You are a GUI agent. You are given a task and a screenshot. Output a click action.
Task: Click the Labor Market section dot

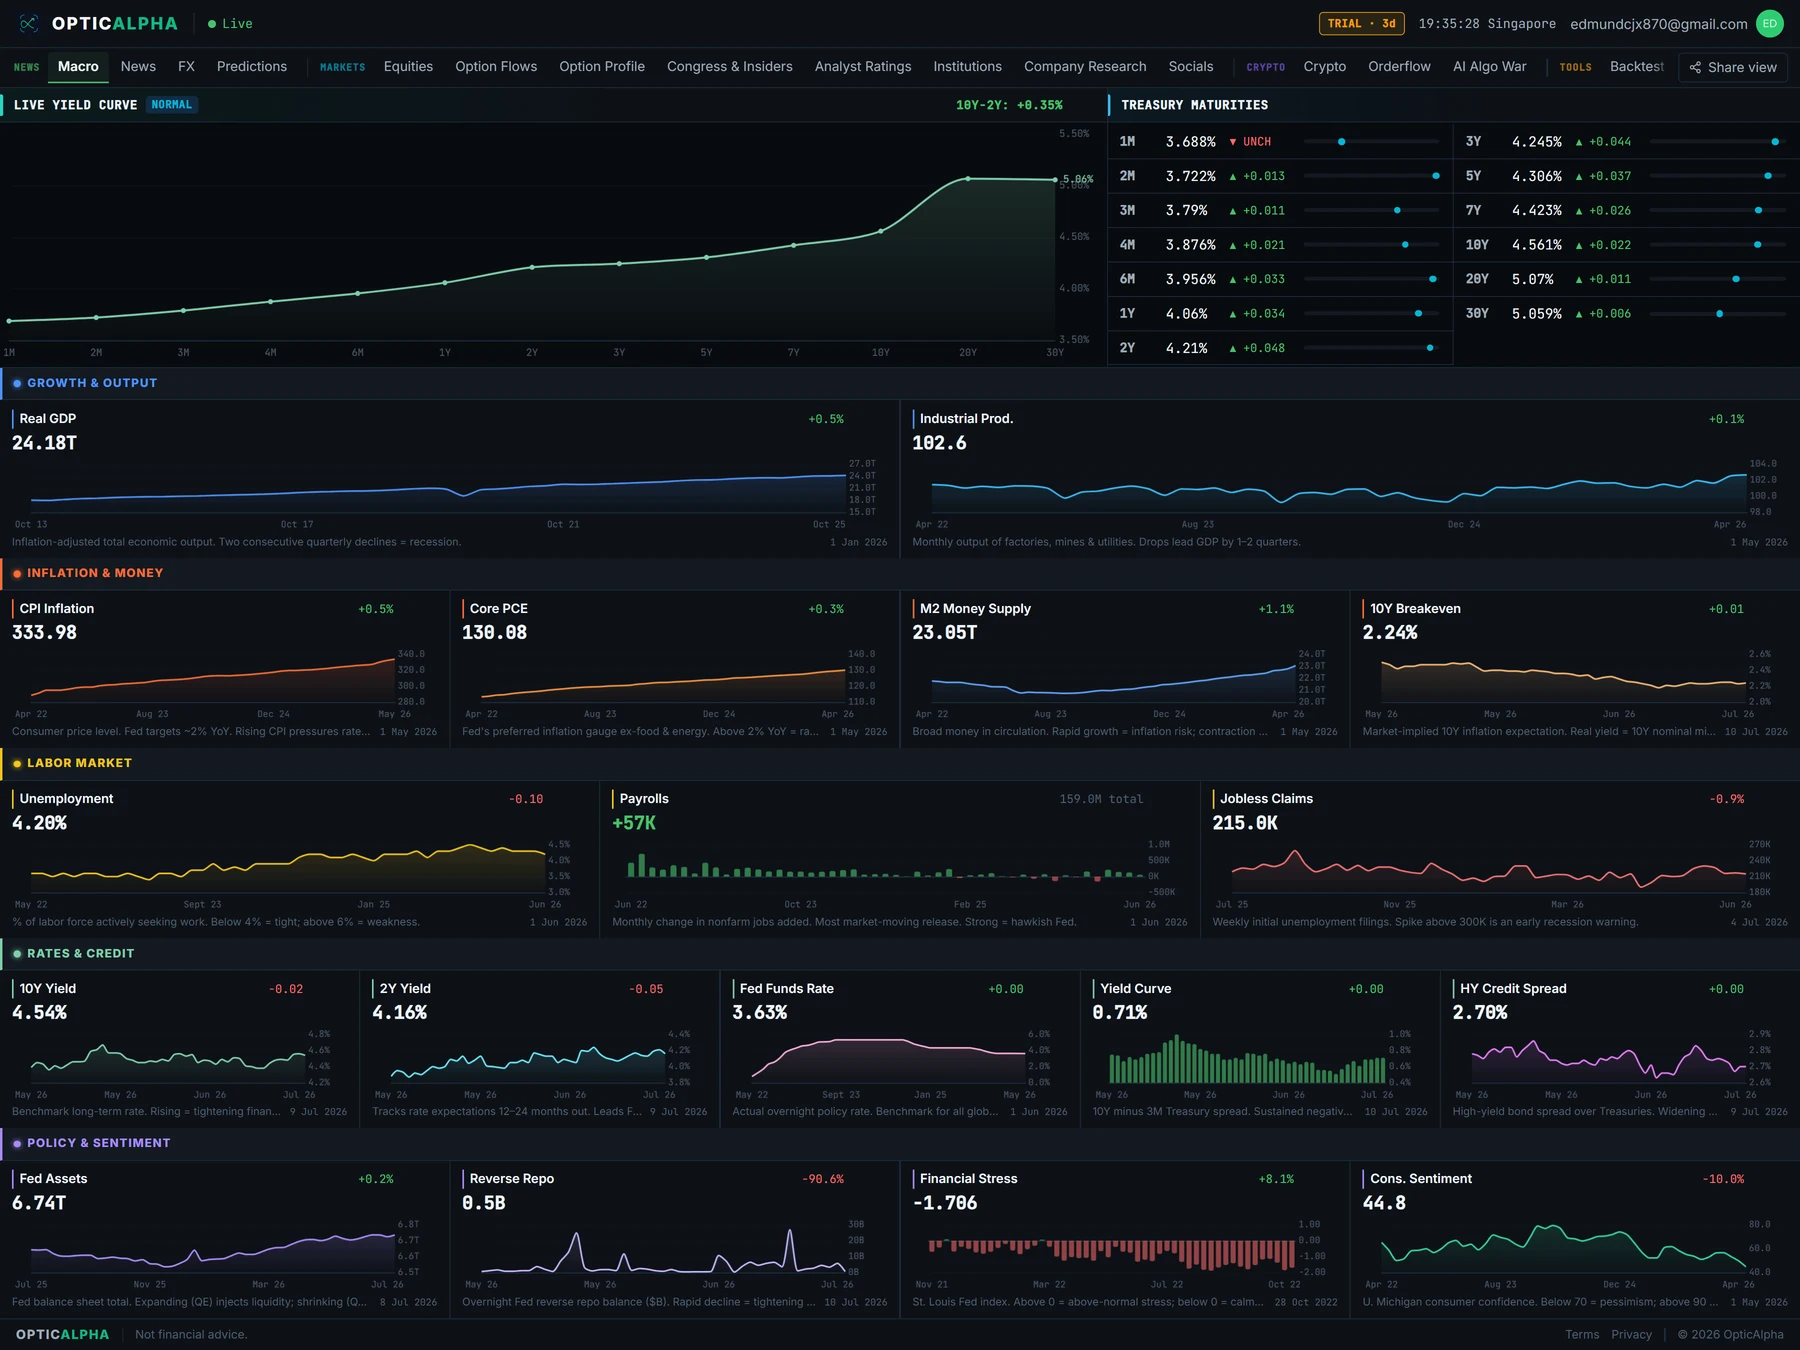[x=17, y=763]
